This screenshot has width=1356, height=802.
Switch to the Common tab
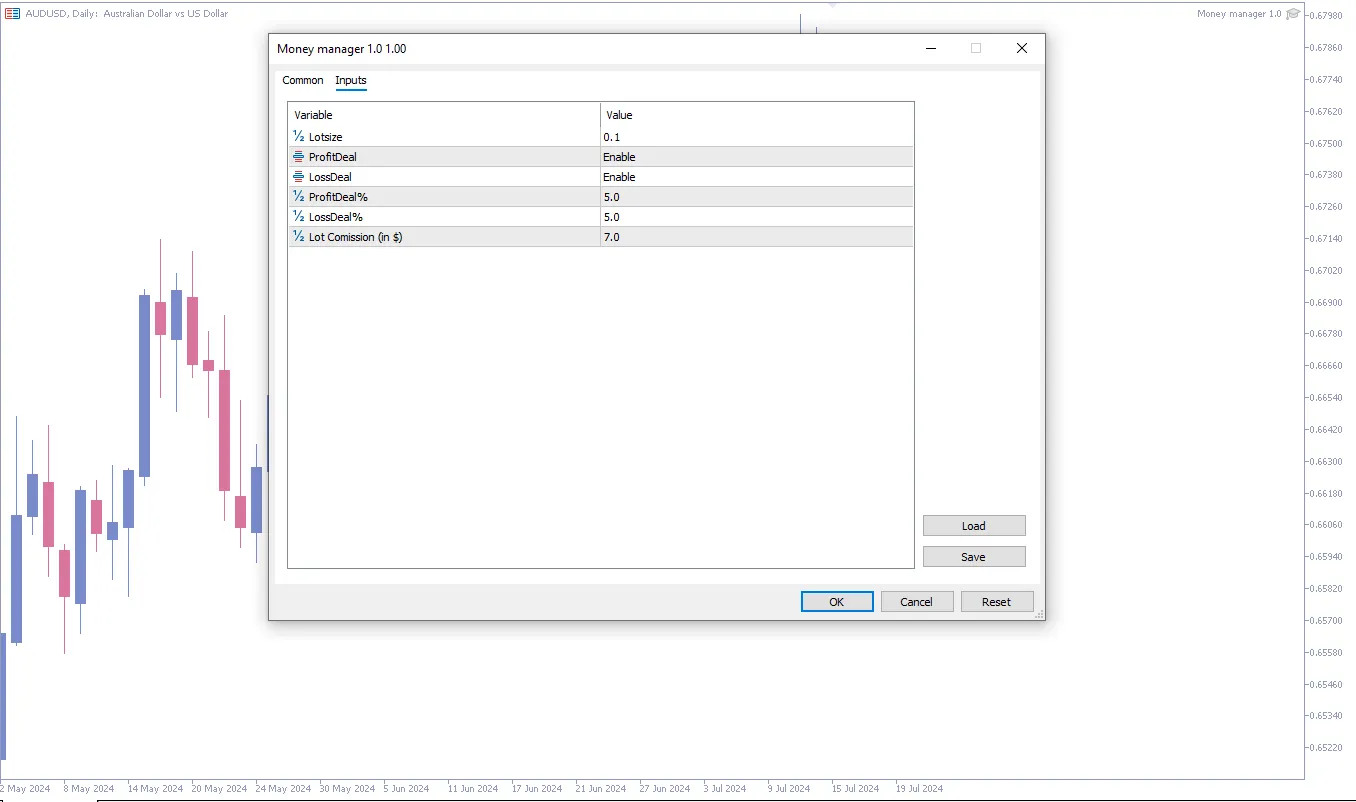click(x=303, y=81)
